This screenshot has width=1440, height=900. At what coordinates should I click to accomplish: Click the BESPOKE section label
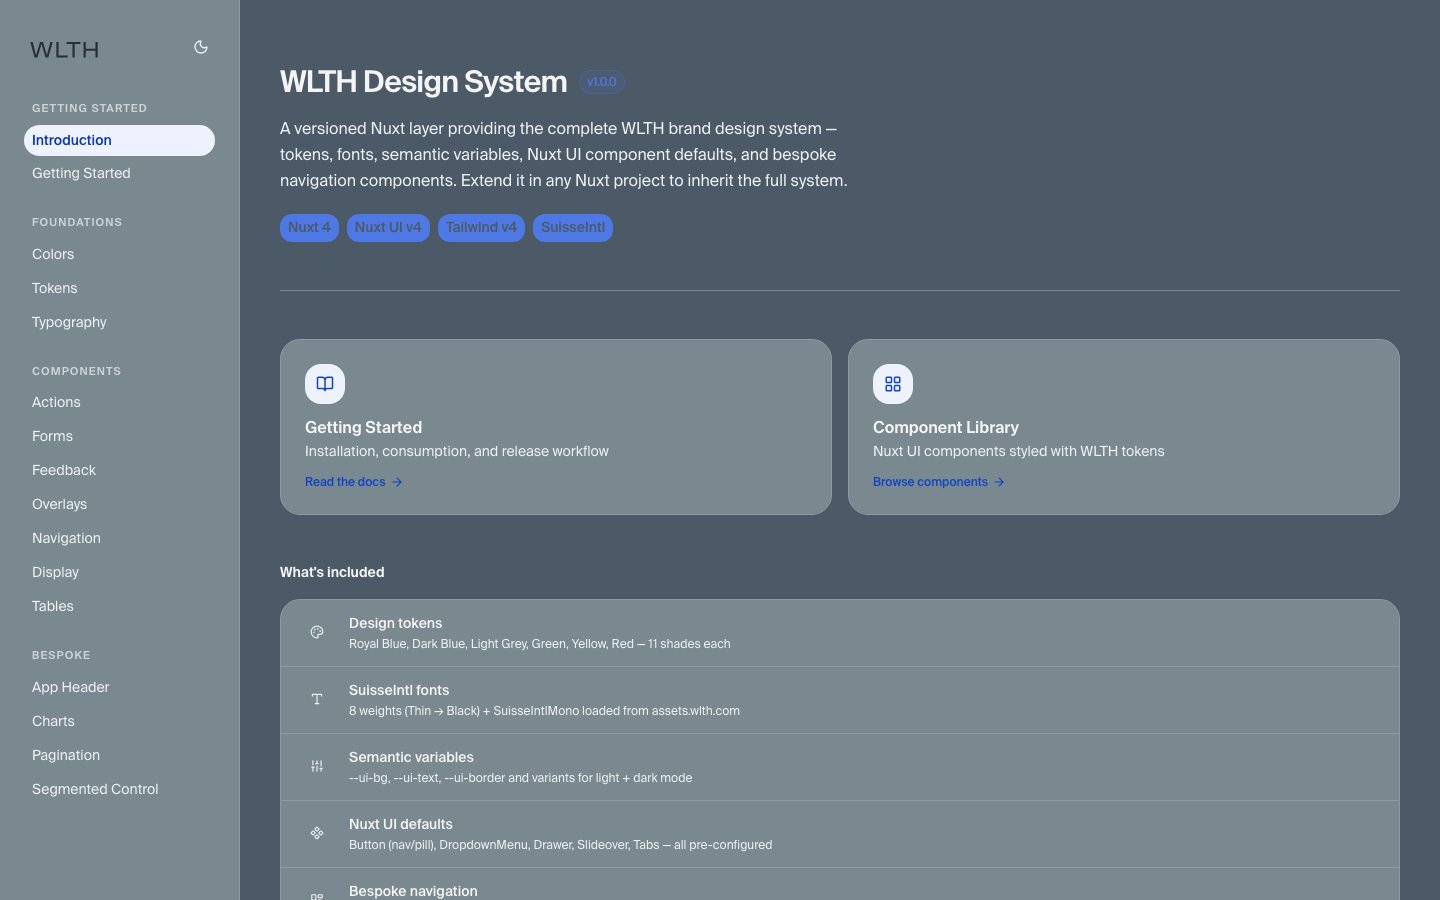pyautogui.click(x=61, y=655)
